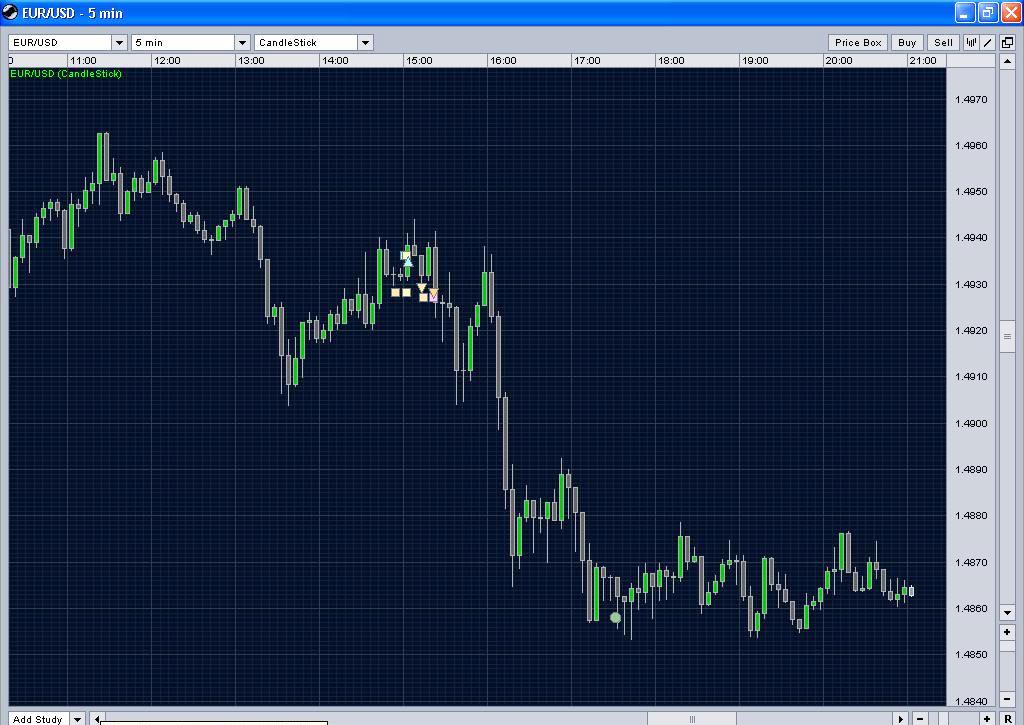Select the bar chart tool icon

[971, 42]
